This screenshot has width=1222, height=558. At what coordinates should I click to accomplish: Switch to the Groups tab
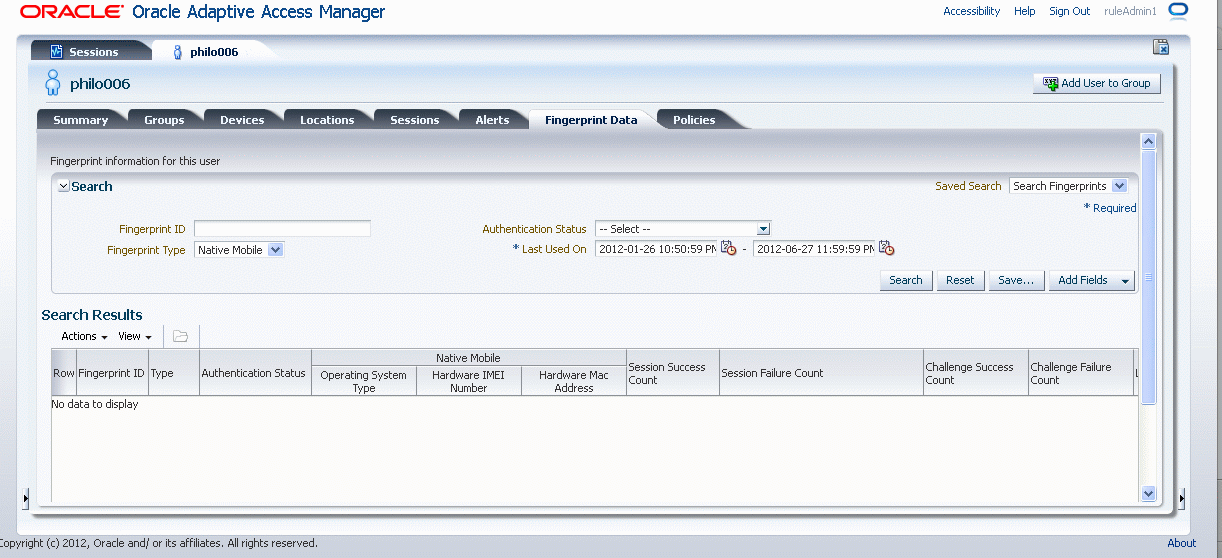[x=164, y=120]
